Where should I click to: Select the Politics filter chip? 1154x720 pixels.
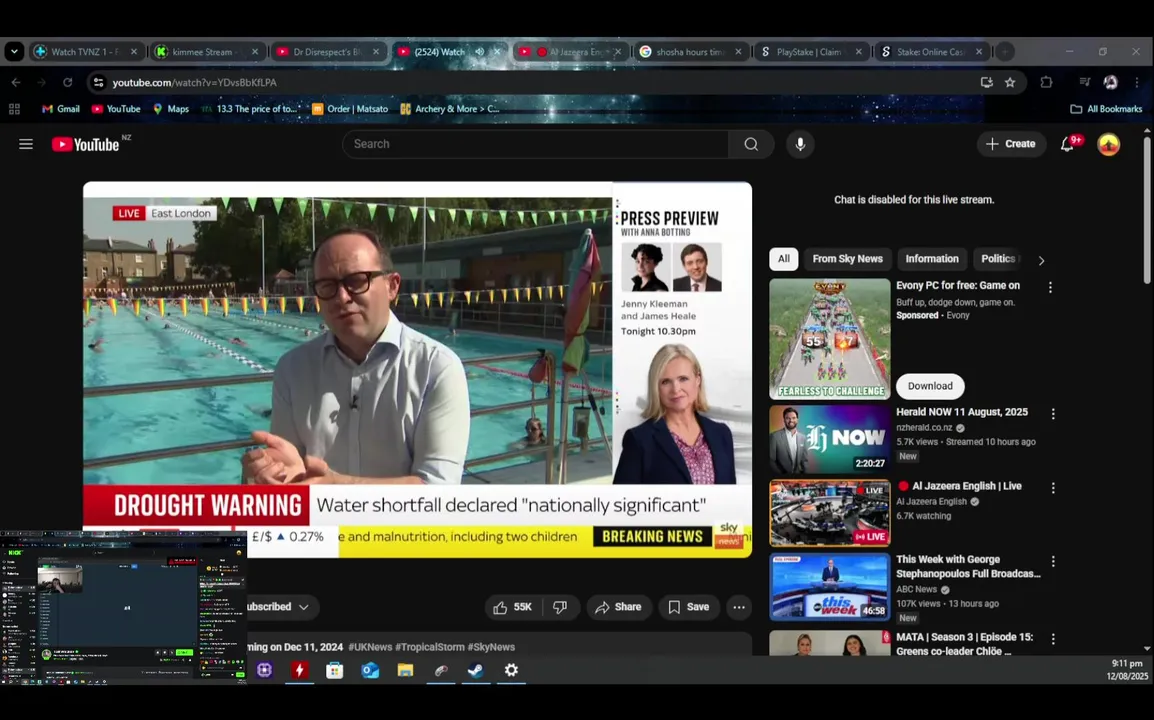coord(999,259)
